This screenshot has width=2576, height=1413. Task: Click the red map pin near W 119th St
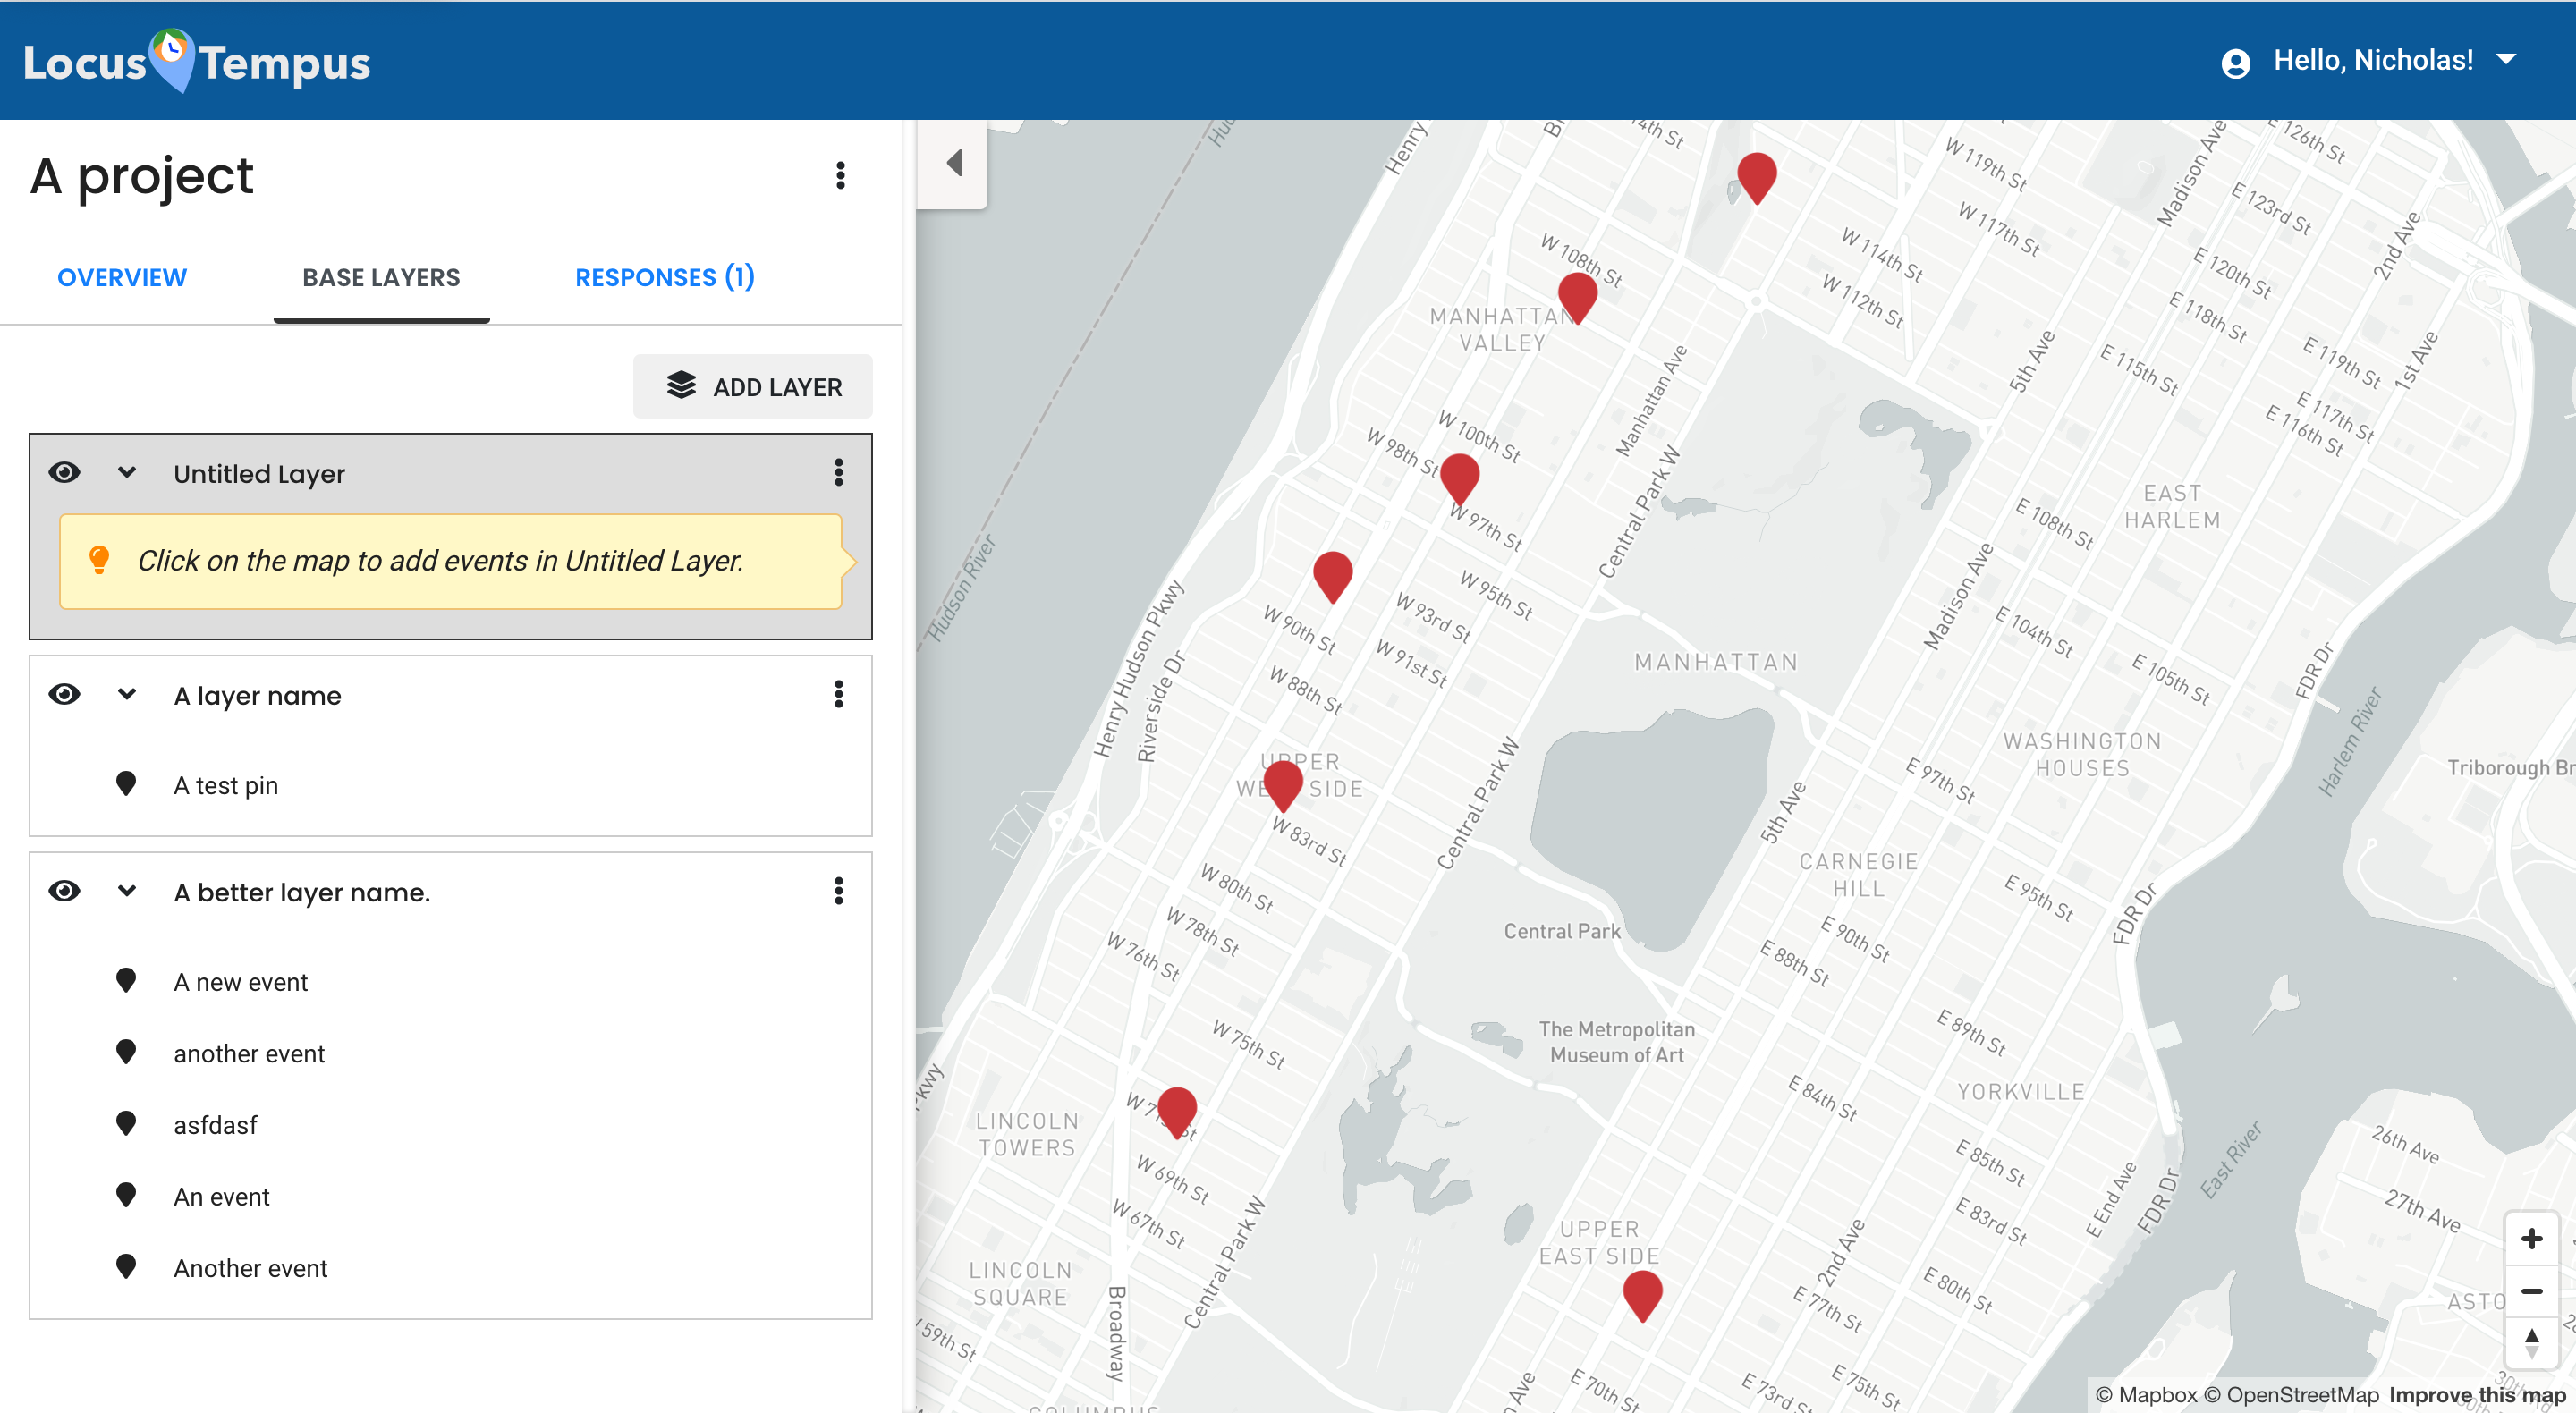pyautogui.click(x=1757, y=178)
